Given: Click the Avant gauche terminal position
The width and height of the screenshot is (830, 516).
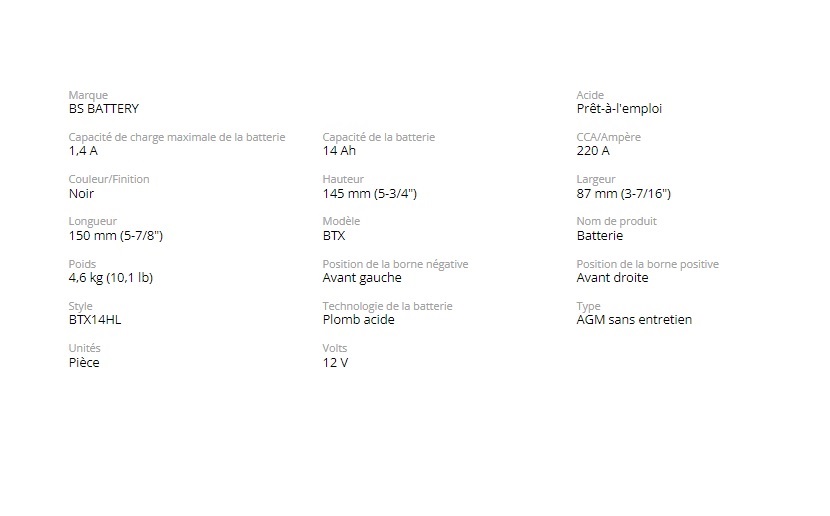Looking at the screenshot, I should (x=362, y=278).
